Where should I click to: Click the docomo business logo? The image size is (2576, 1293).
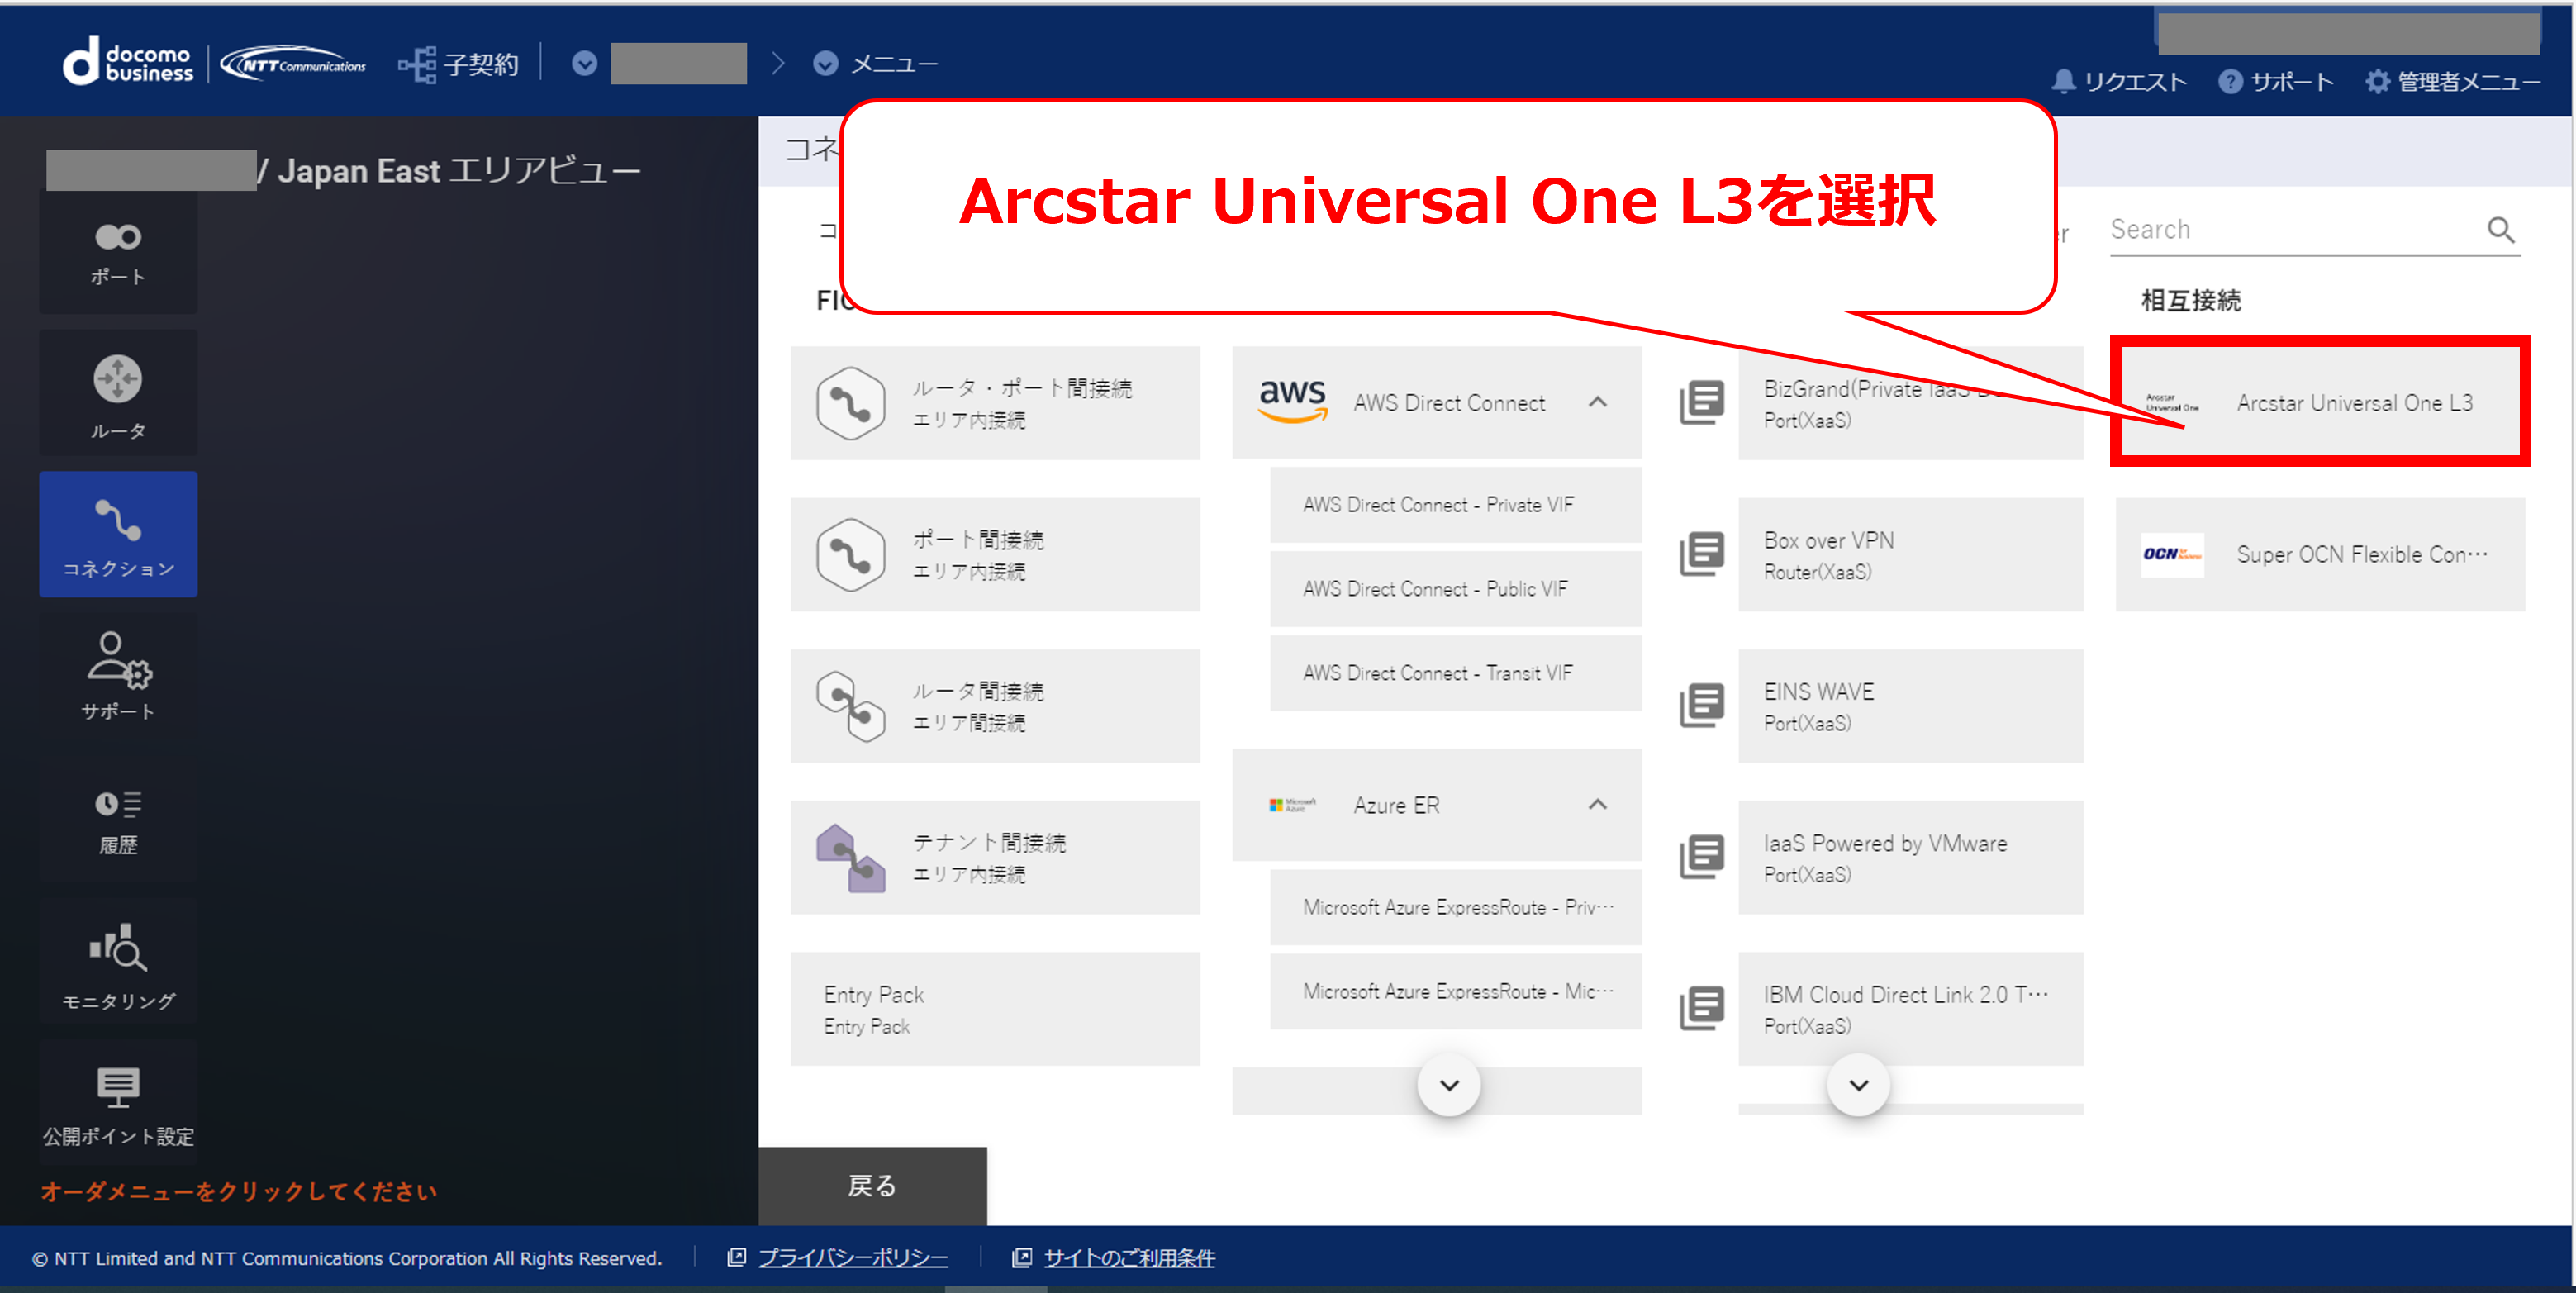[x=128, y=63]
